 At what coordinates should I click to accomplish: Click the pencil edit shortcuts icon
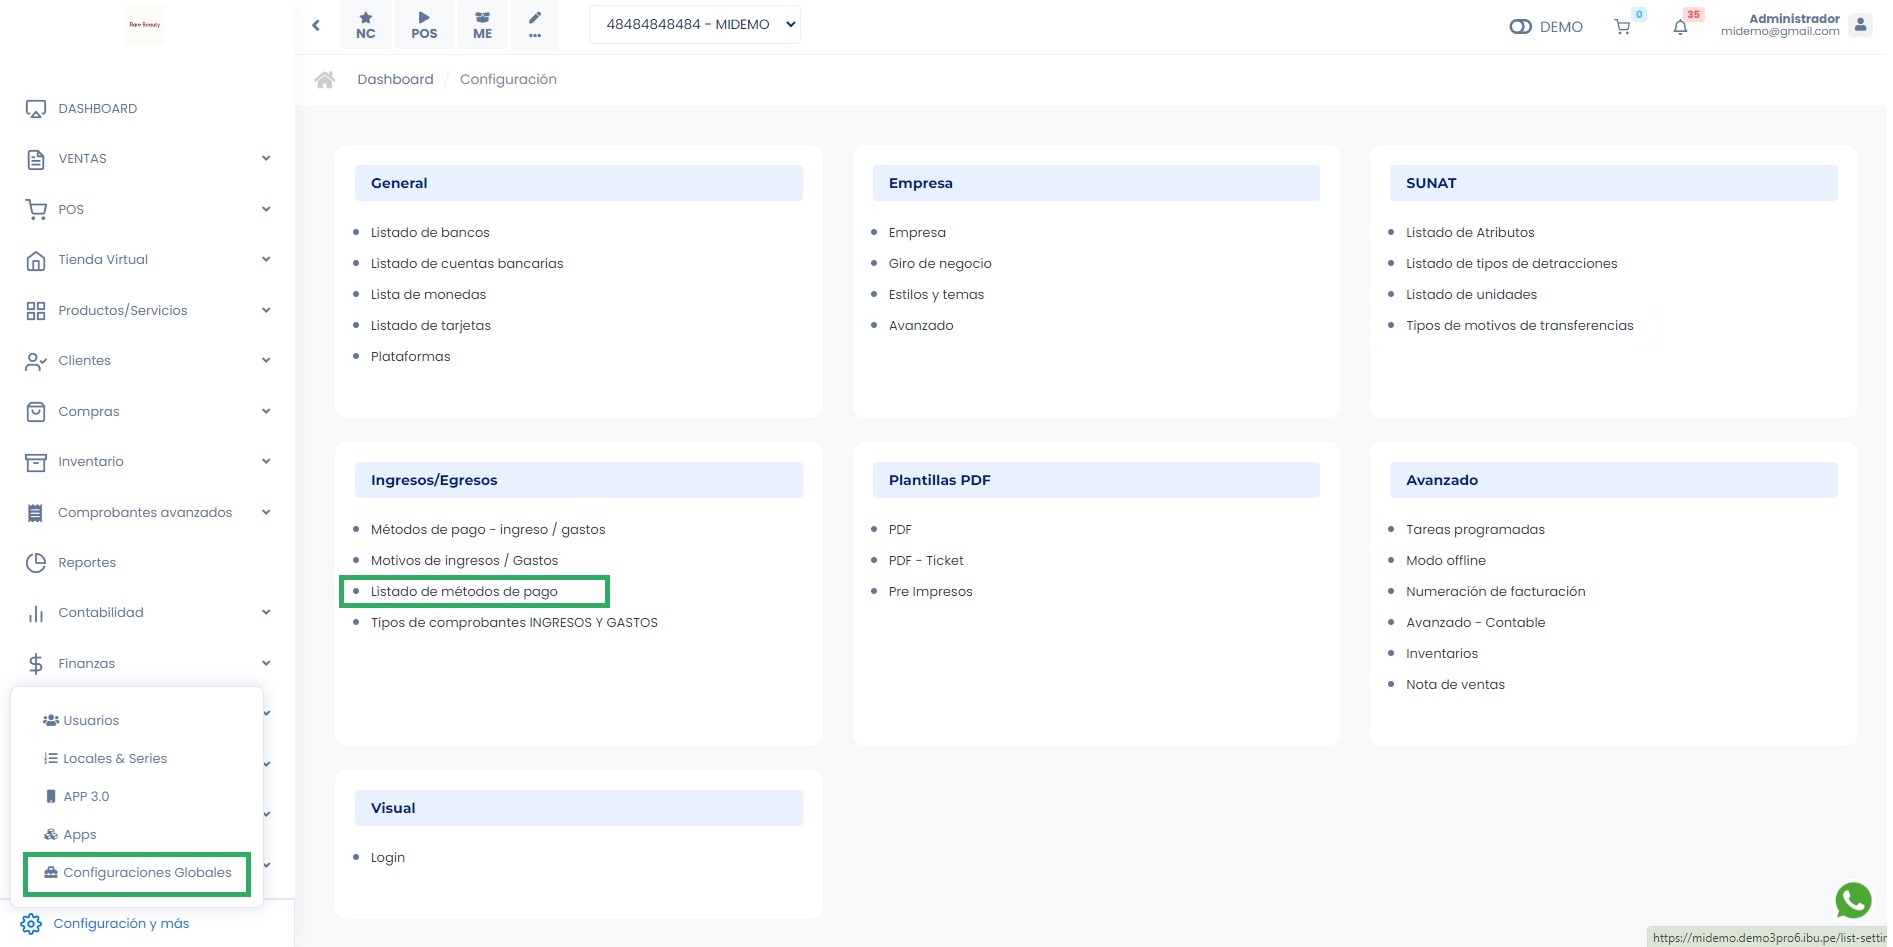(x=535, y=25)
